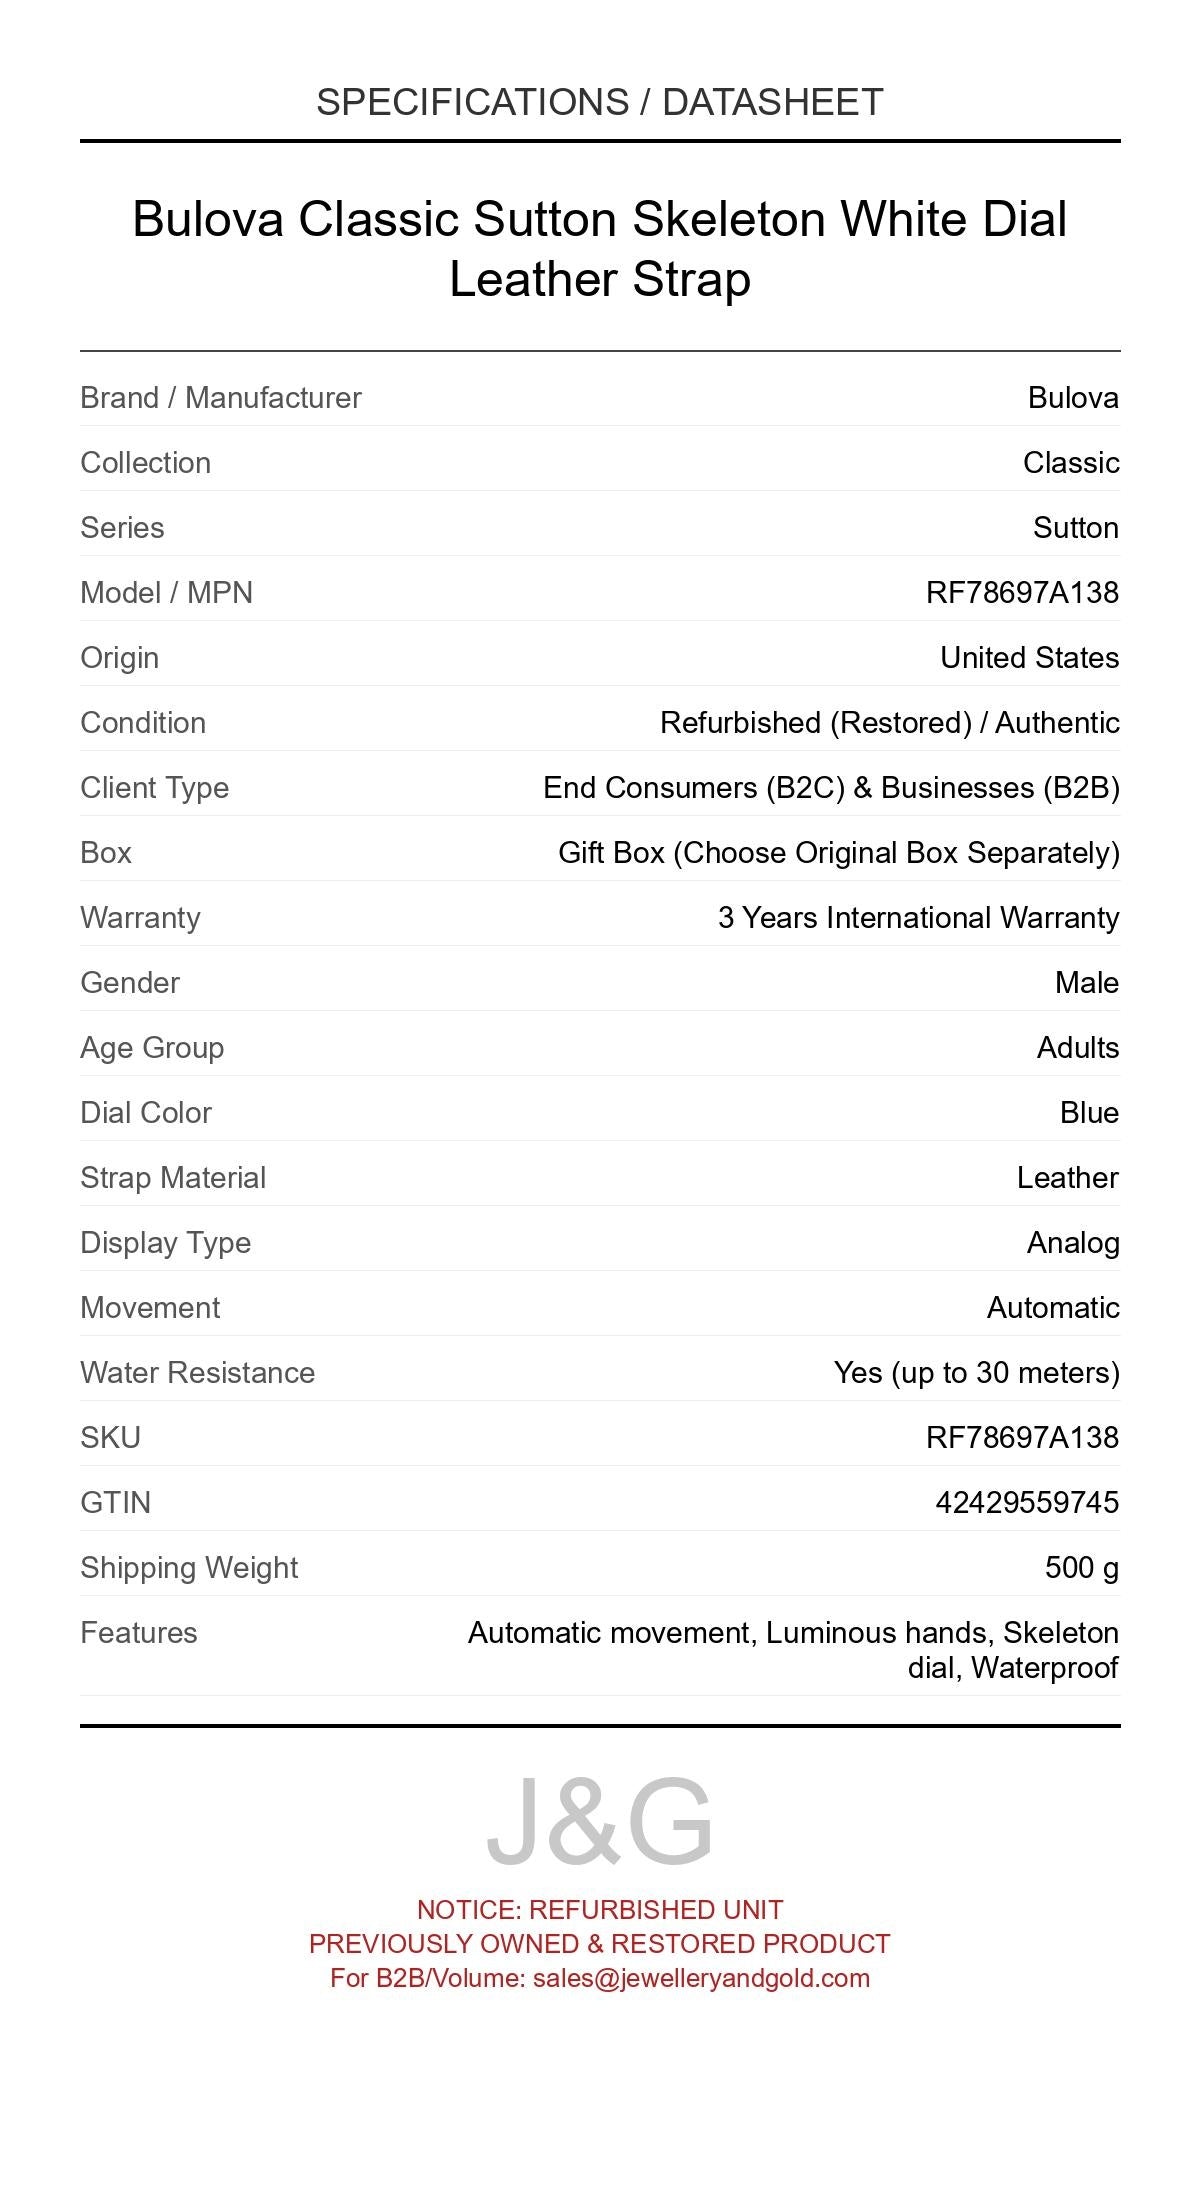Screen dimensions: 1200x2200
Task: Click the SKU row label
Action: tap(110, 1438)
